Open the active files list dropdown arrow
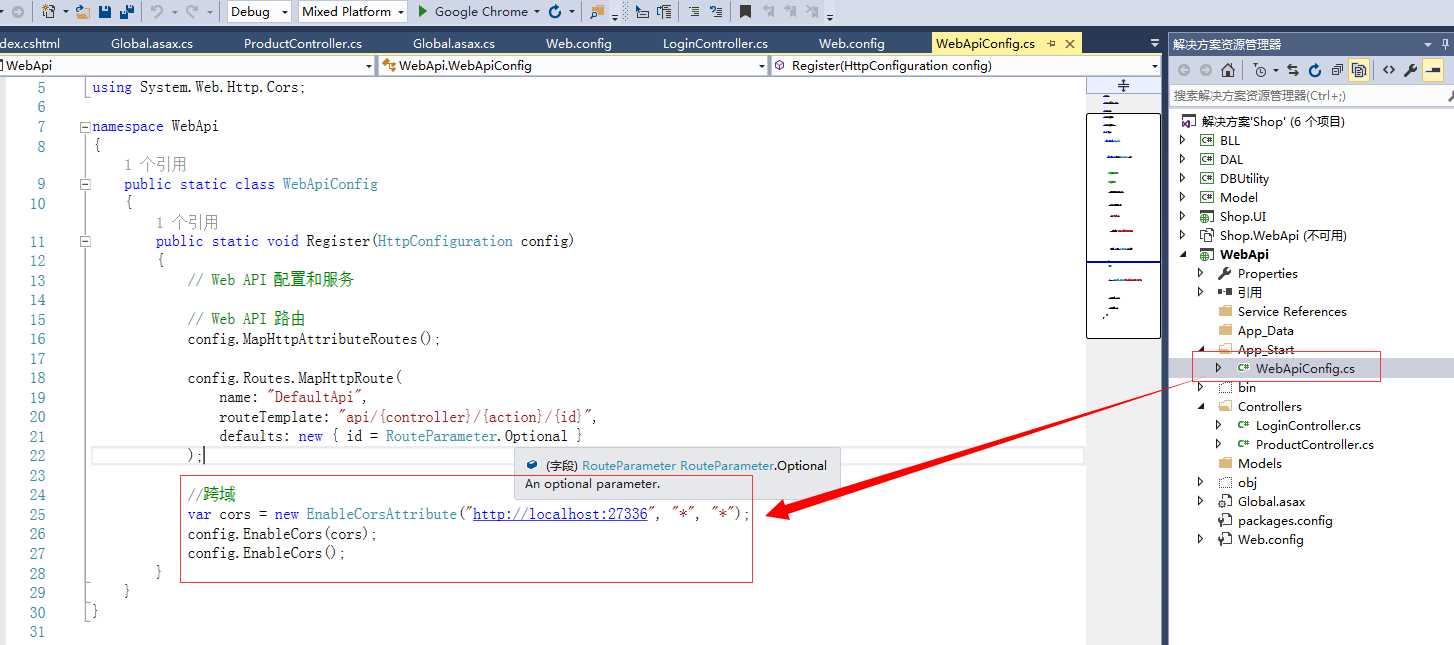1454x645 pixels. (x=1153, y=44)
